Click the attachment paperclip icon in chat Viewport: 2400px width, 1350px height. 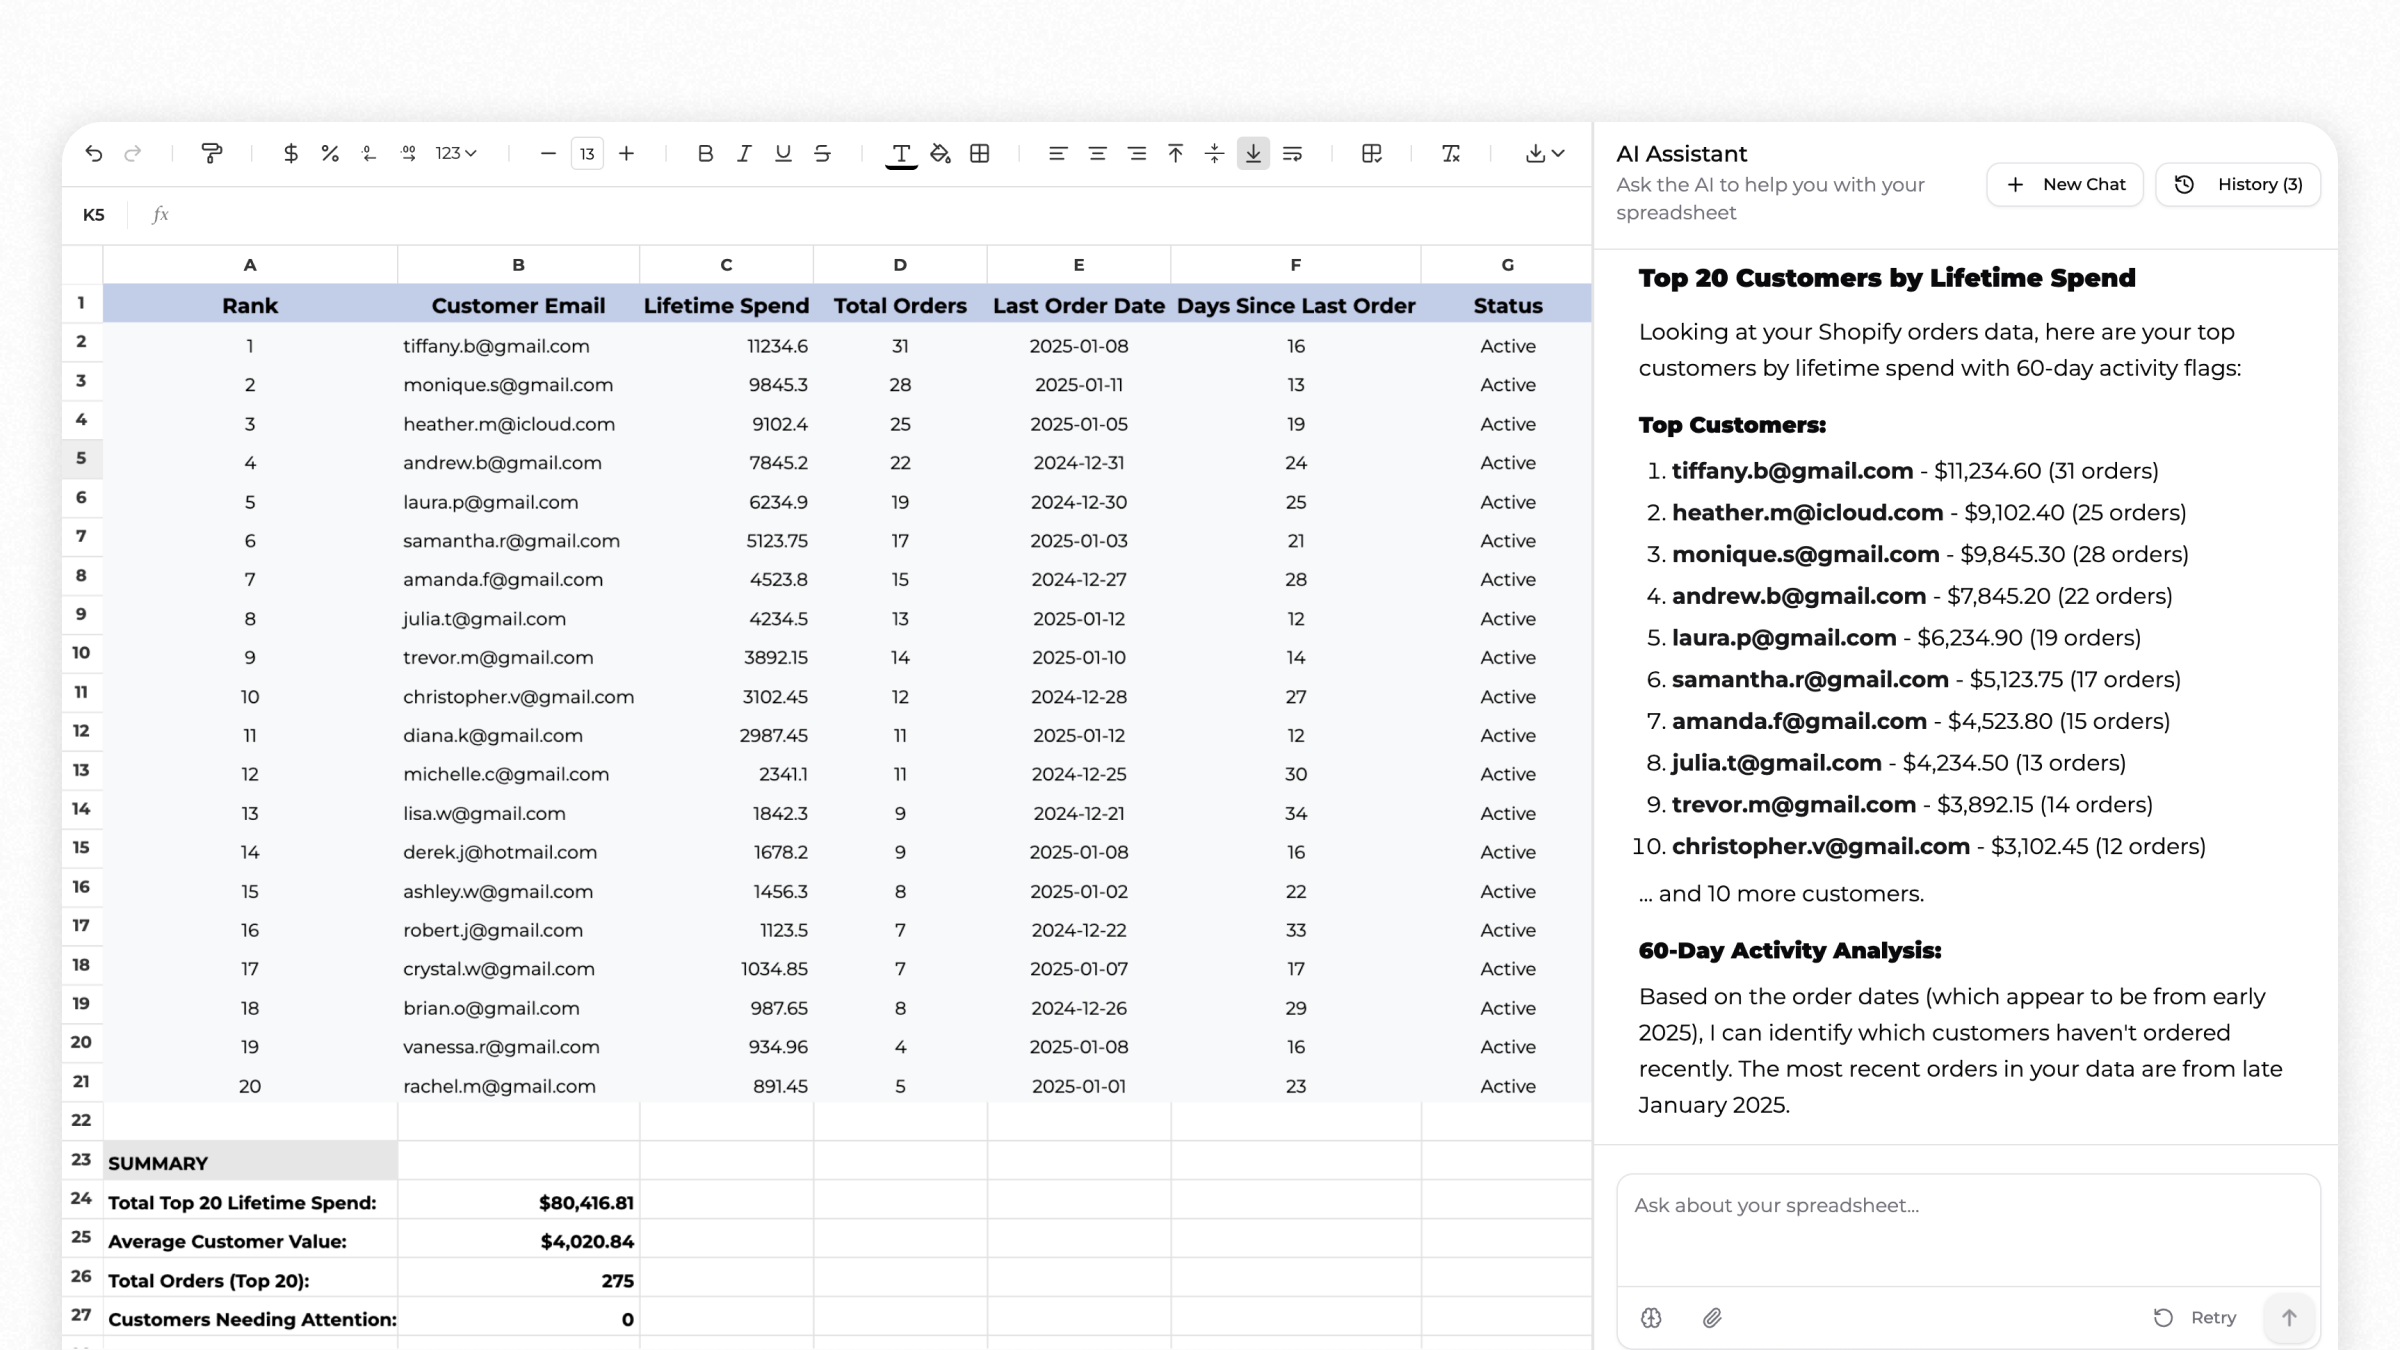(x=1712, y=1318)
